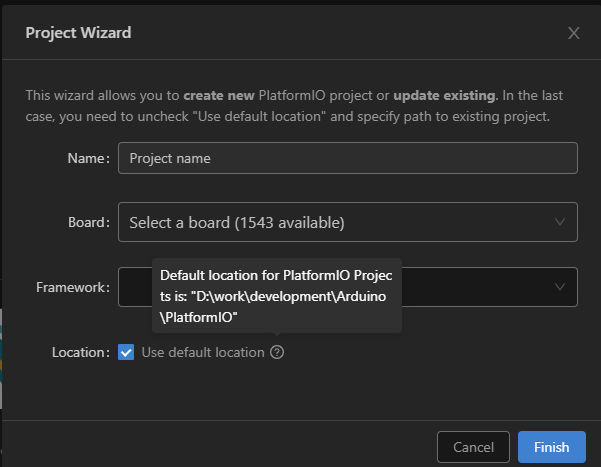Click the "Board:" field label
The width and height of the screenshot is (601, 467).
(x=87, y=222)
